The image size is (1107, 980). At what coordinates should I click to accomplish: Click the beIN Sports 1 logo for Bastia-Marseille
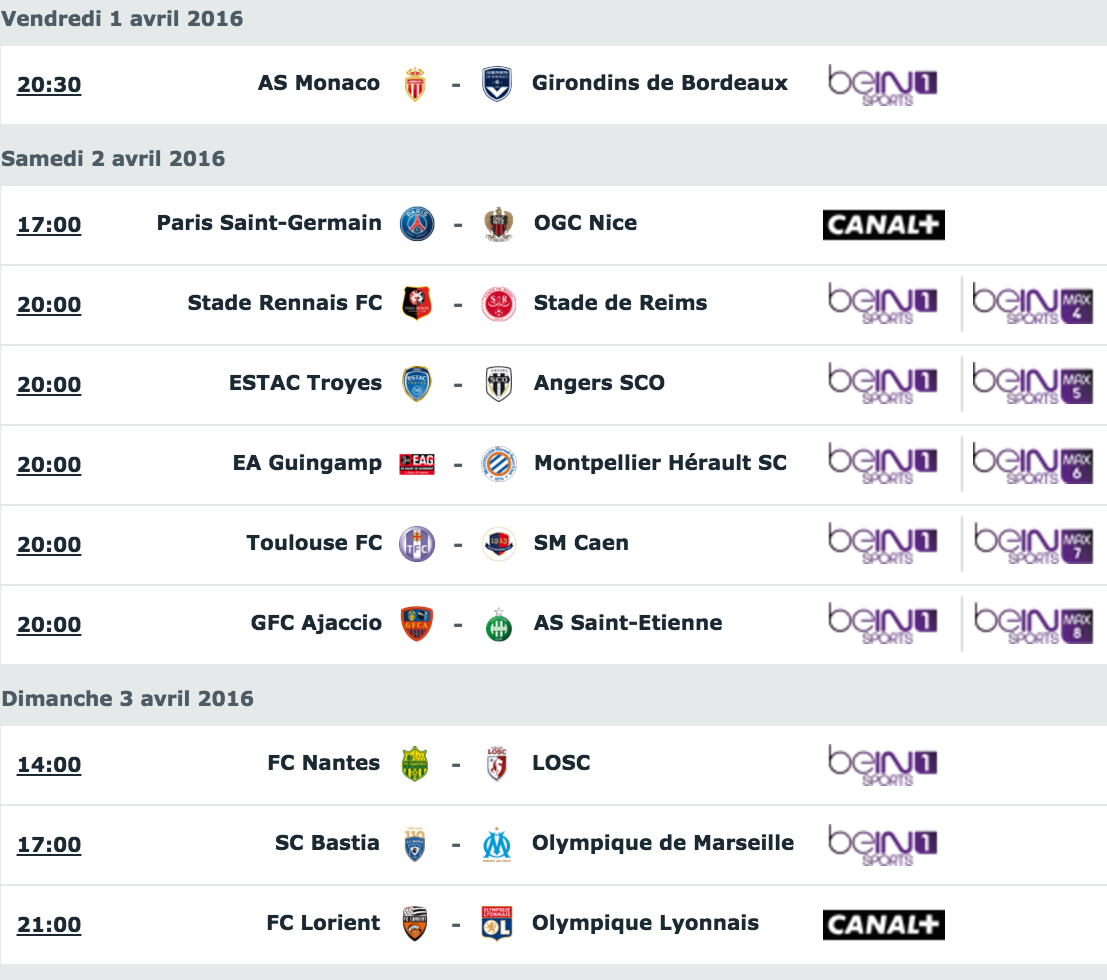coord(882,844)
